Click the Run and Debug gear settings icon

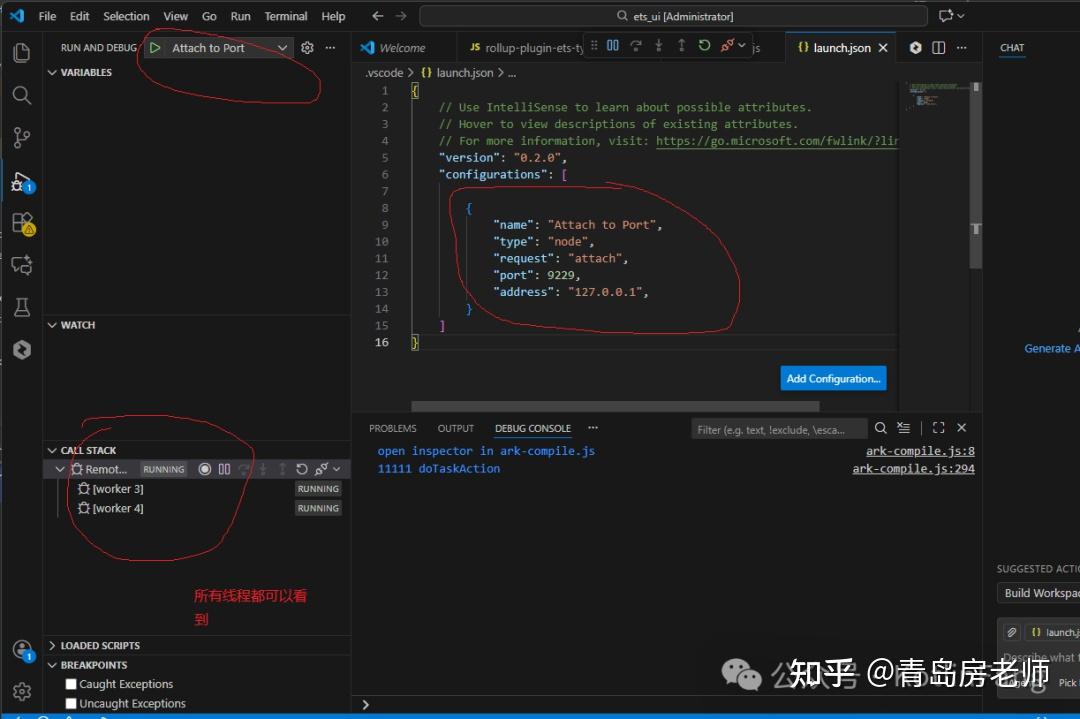[x=308, y=47]
